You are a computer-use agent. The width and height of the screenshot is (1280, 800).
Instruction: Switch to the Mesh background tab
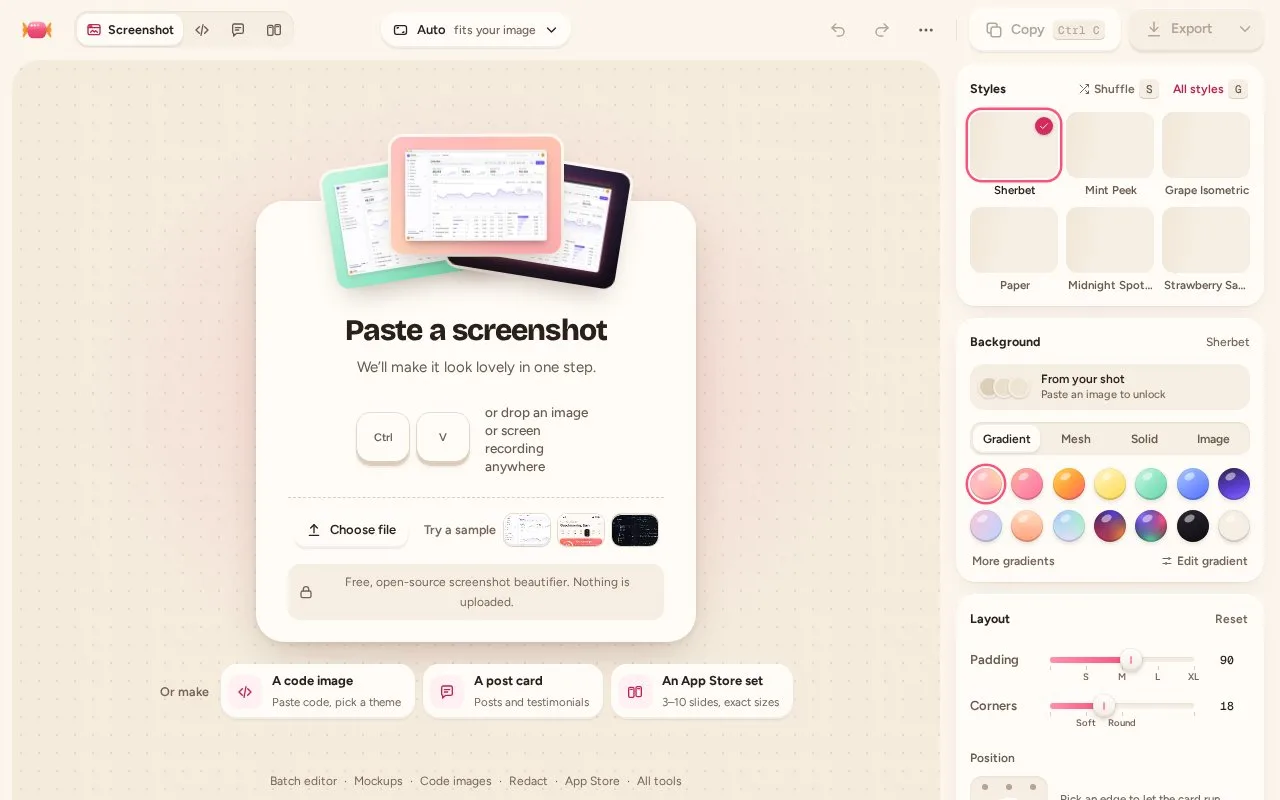click(1076, 439)
